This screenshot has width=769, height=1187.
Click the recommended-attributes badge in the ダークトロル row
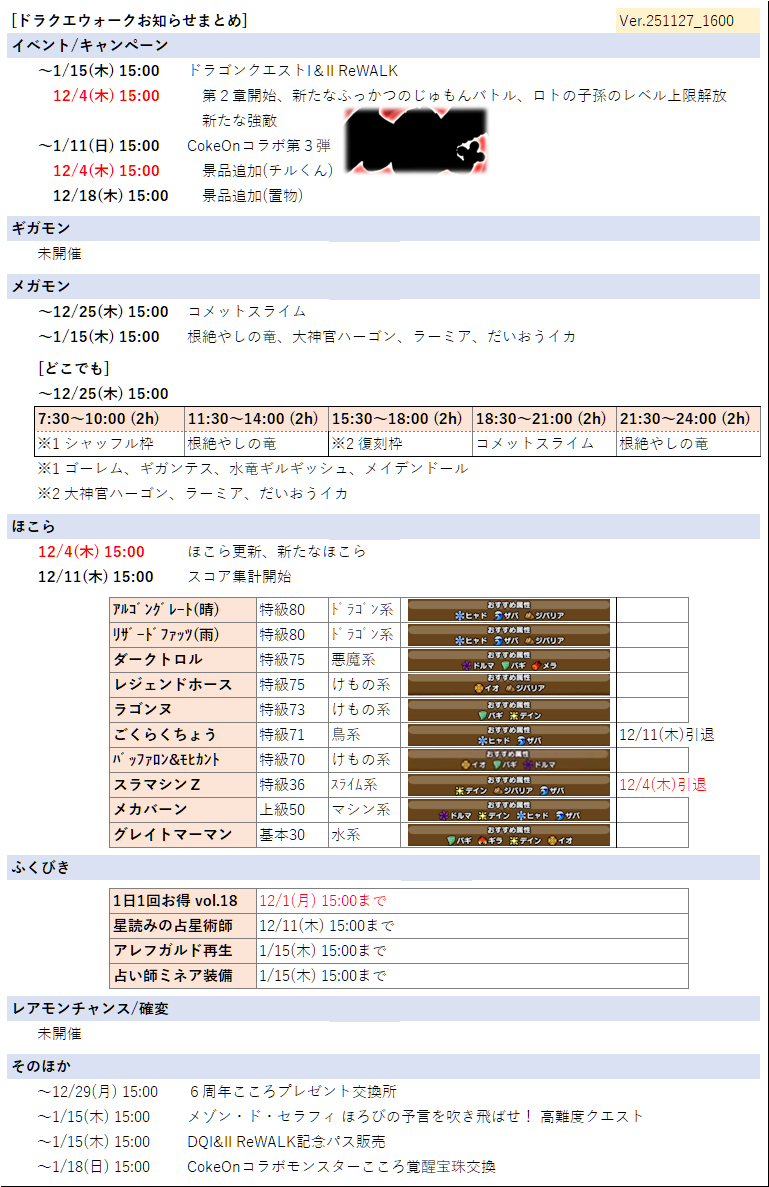click(x=509, y=660)
